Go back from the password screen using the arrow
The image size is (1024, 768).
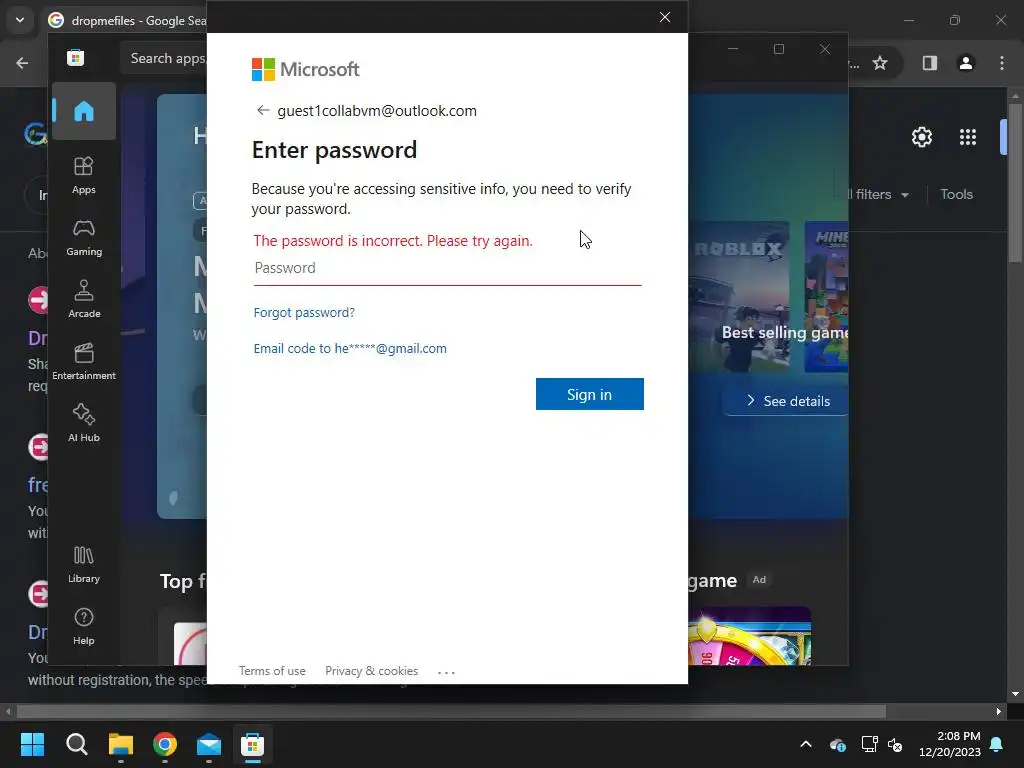click(x=263, y=110)
